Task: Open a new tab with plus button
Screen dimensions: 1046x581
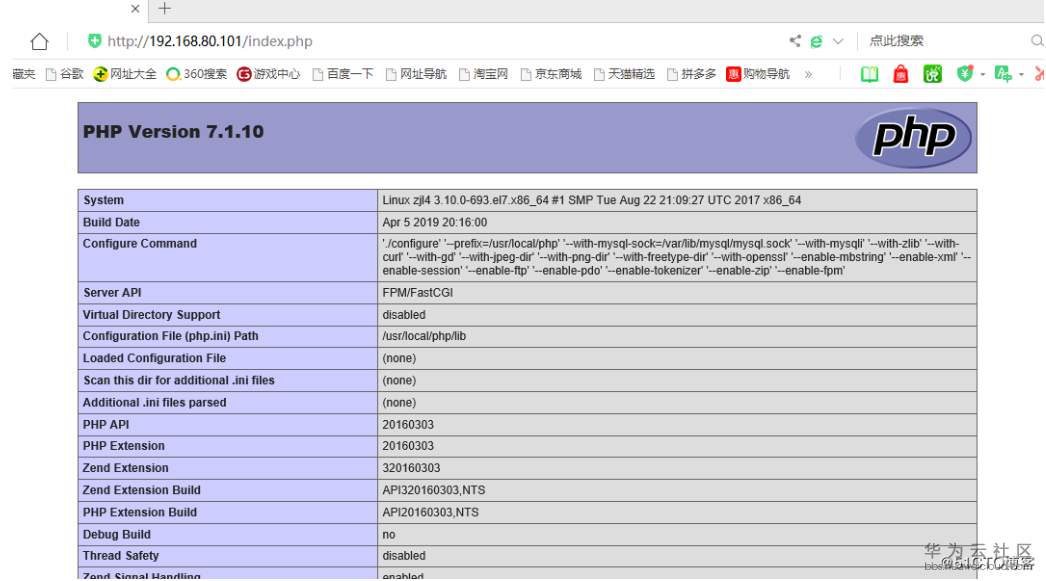Action: coord(164,8)
